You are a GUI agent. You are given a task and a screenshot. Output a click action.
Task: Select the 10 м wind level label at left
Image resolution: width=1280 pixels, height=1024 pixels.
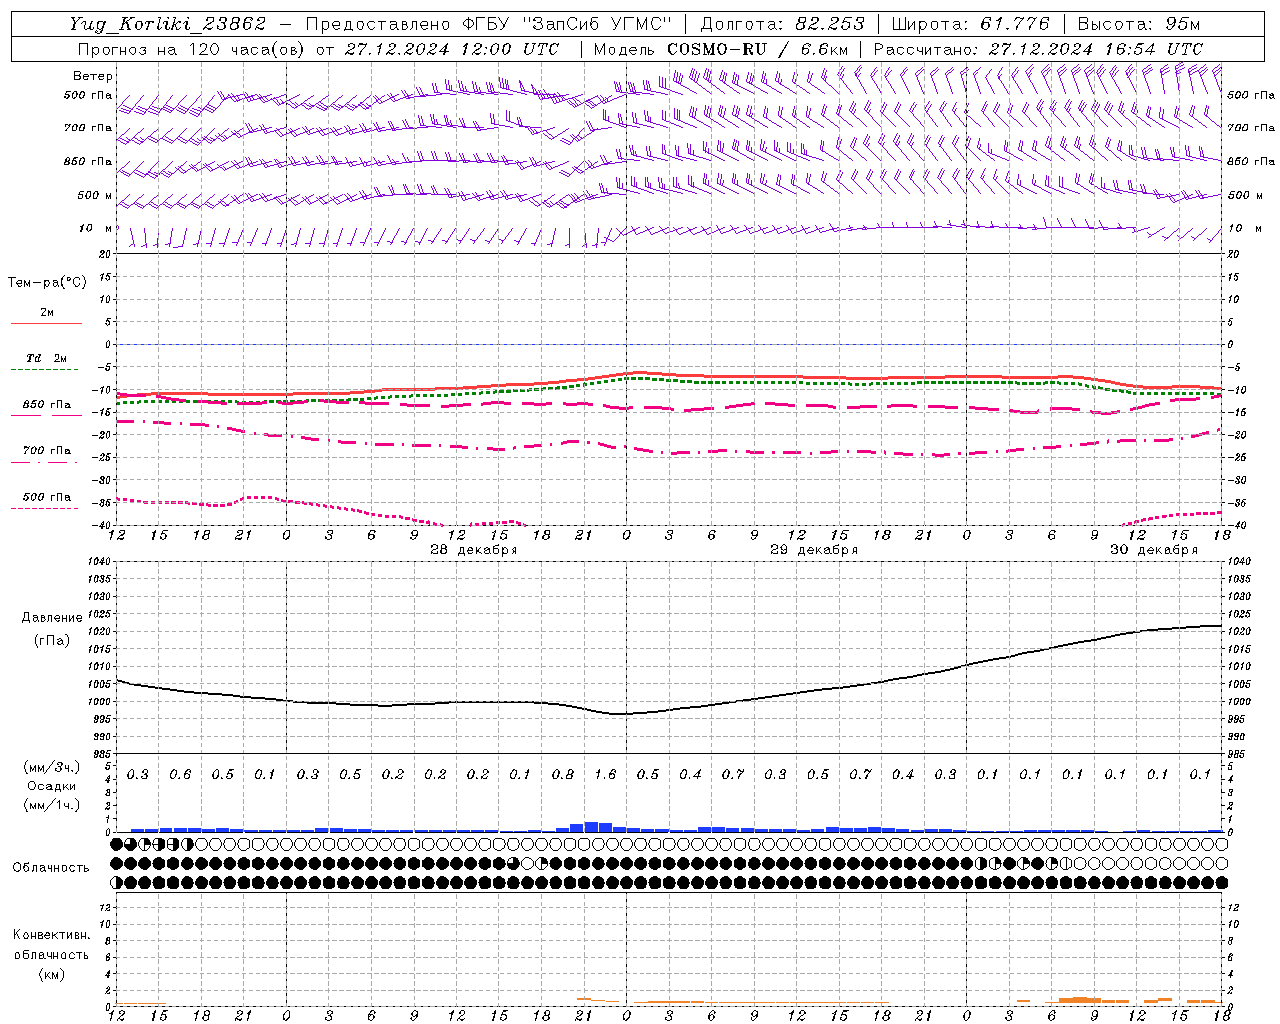(95, 228)
